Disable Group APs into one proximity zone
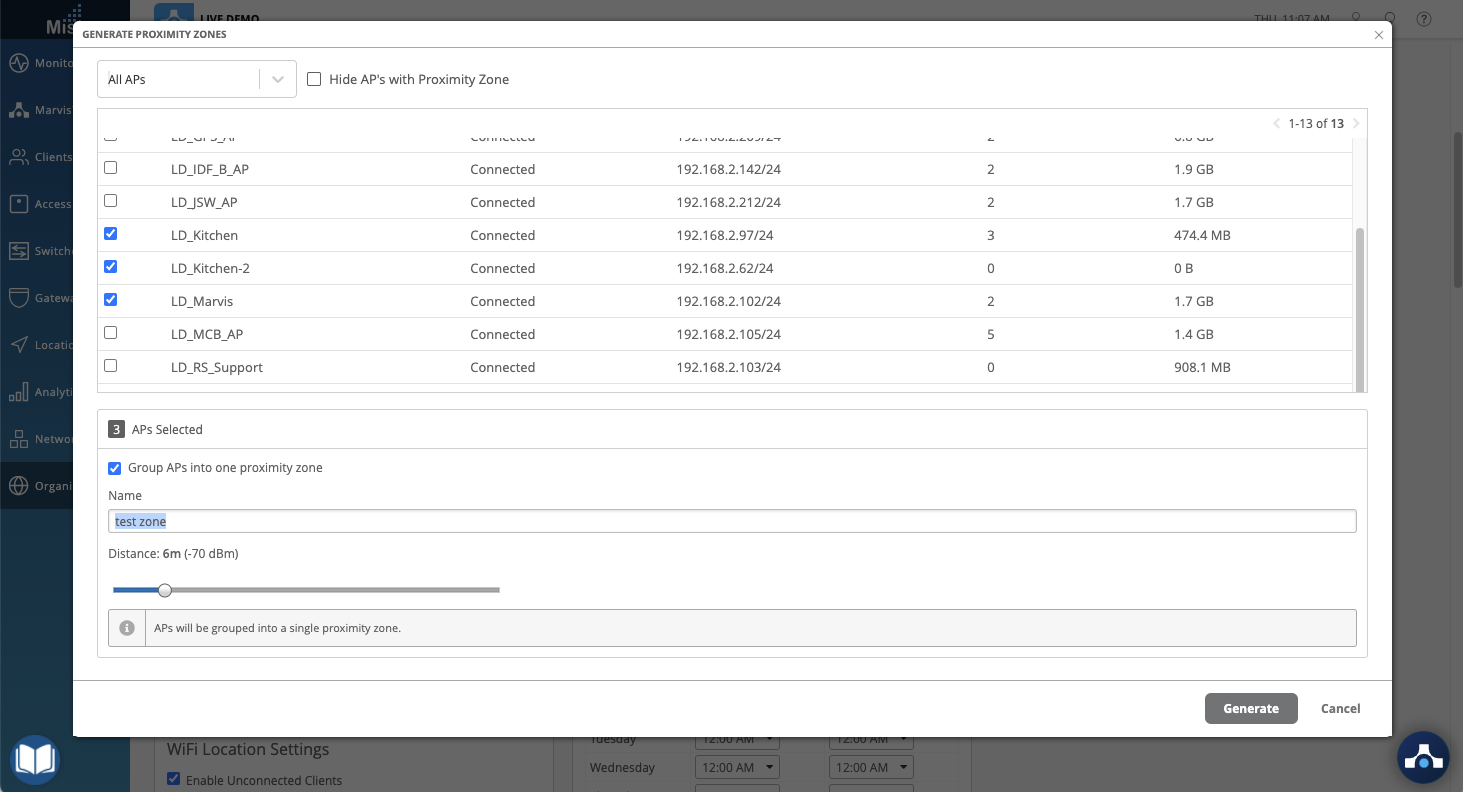Viewport: 1463px width, 792px height. (115, 468)
